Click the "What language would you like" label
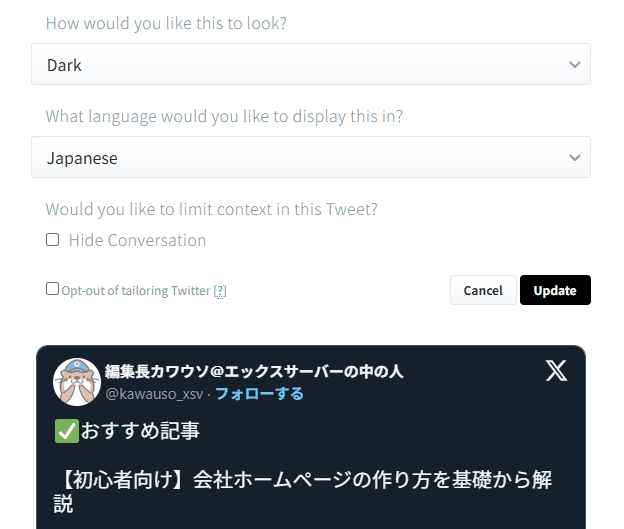 [x=224, y=116]
